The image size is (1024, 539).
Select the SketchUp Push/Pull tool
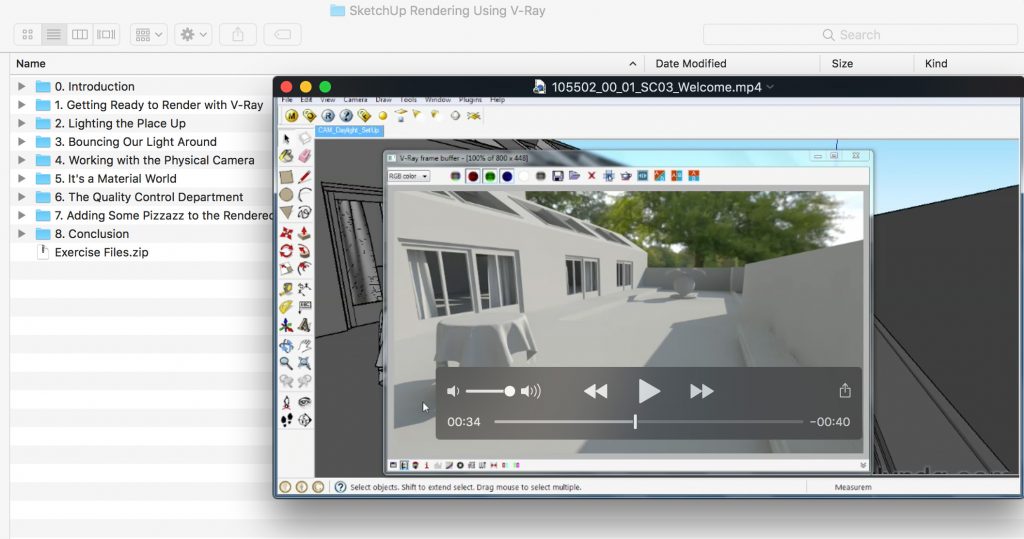304,233
